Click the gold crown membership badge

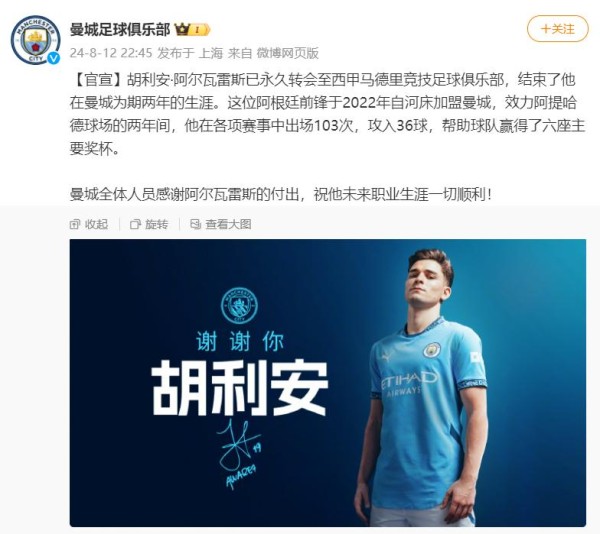(x=192, y=29)
